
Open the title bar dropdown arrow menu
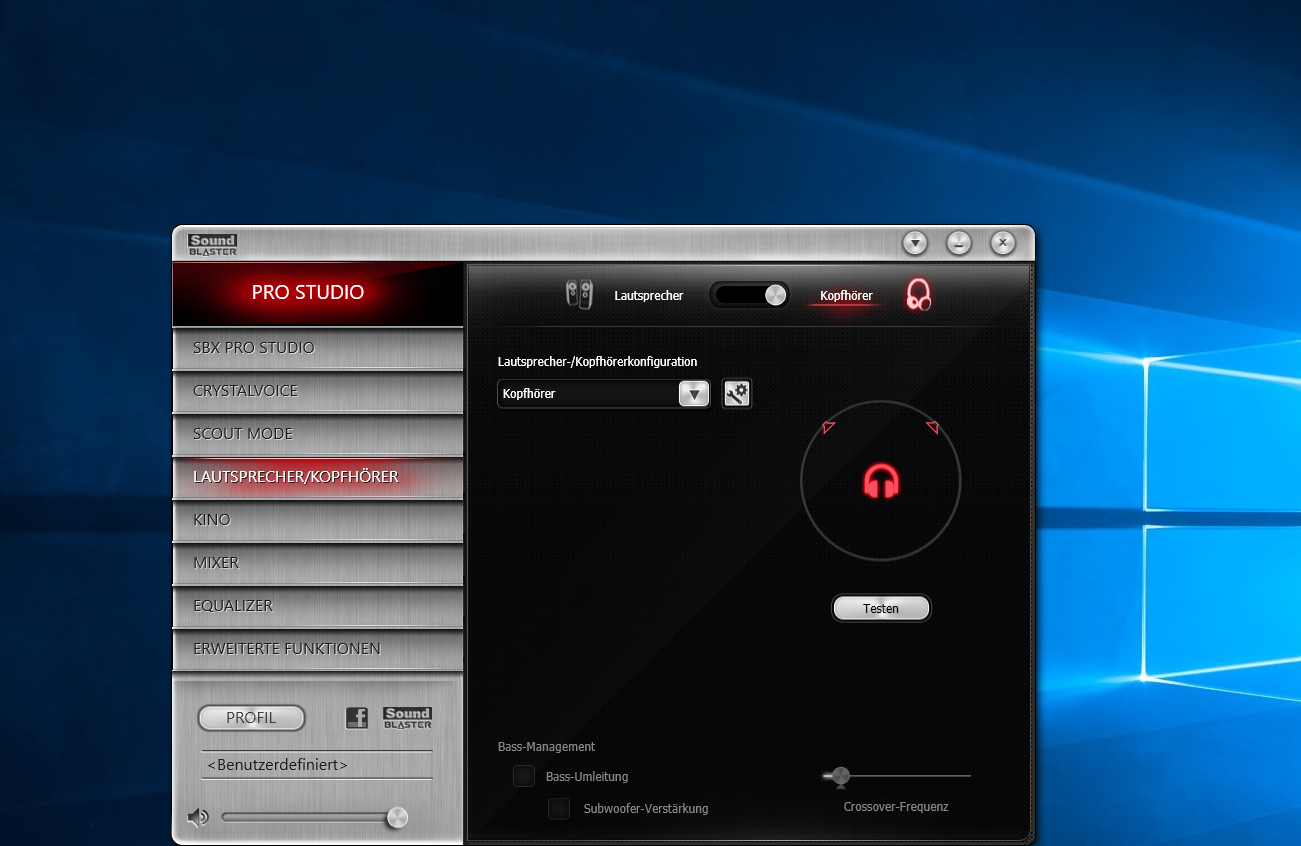click(915, 243)
